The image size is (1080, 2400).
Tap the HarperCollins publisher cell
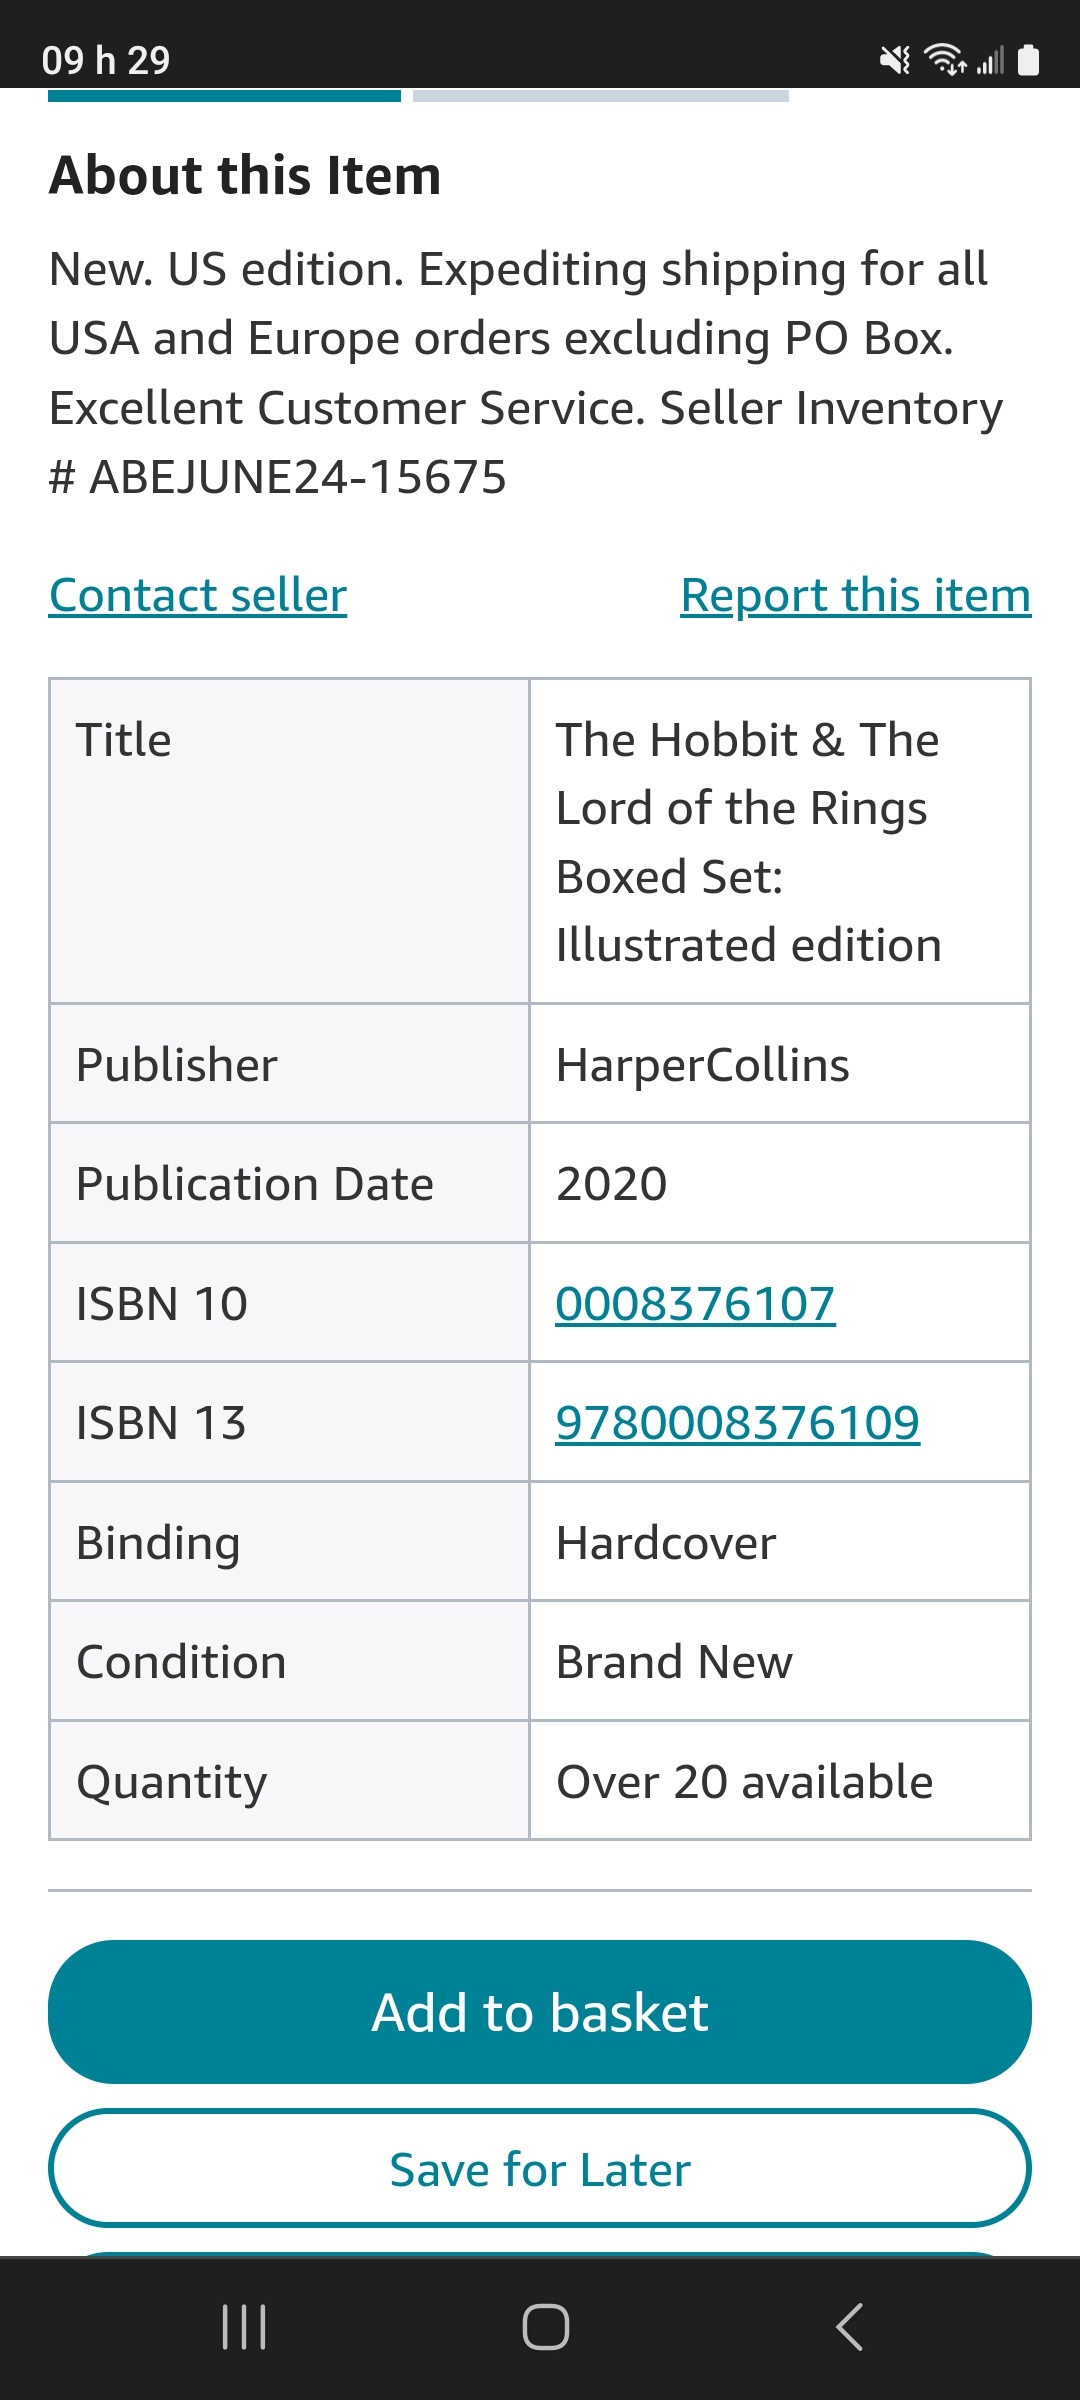click(x=780, y=1064)
